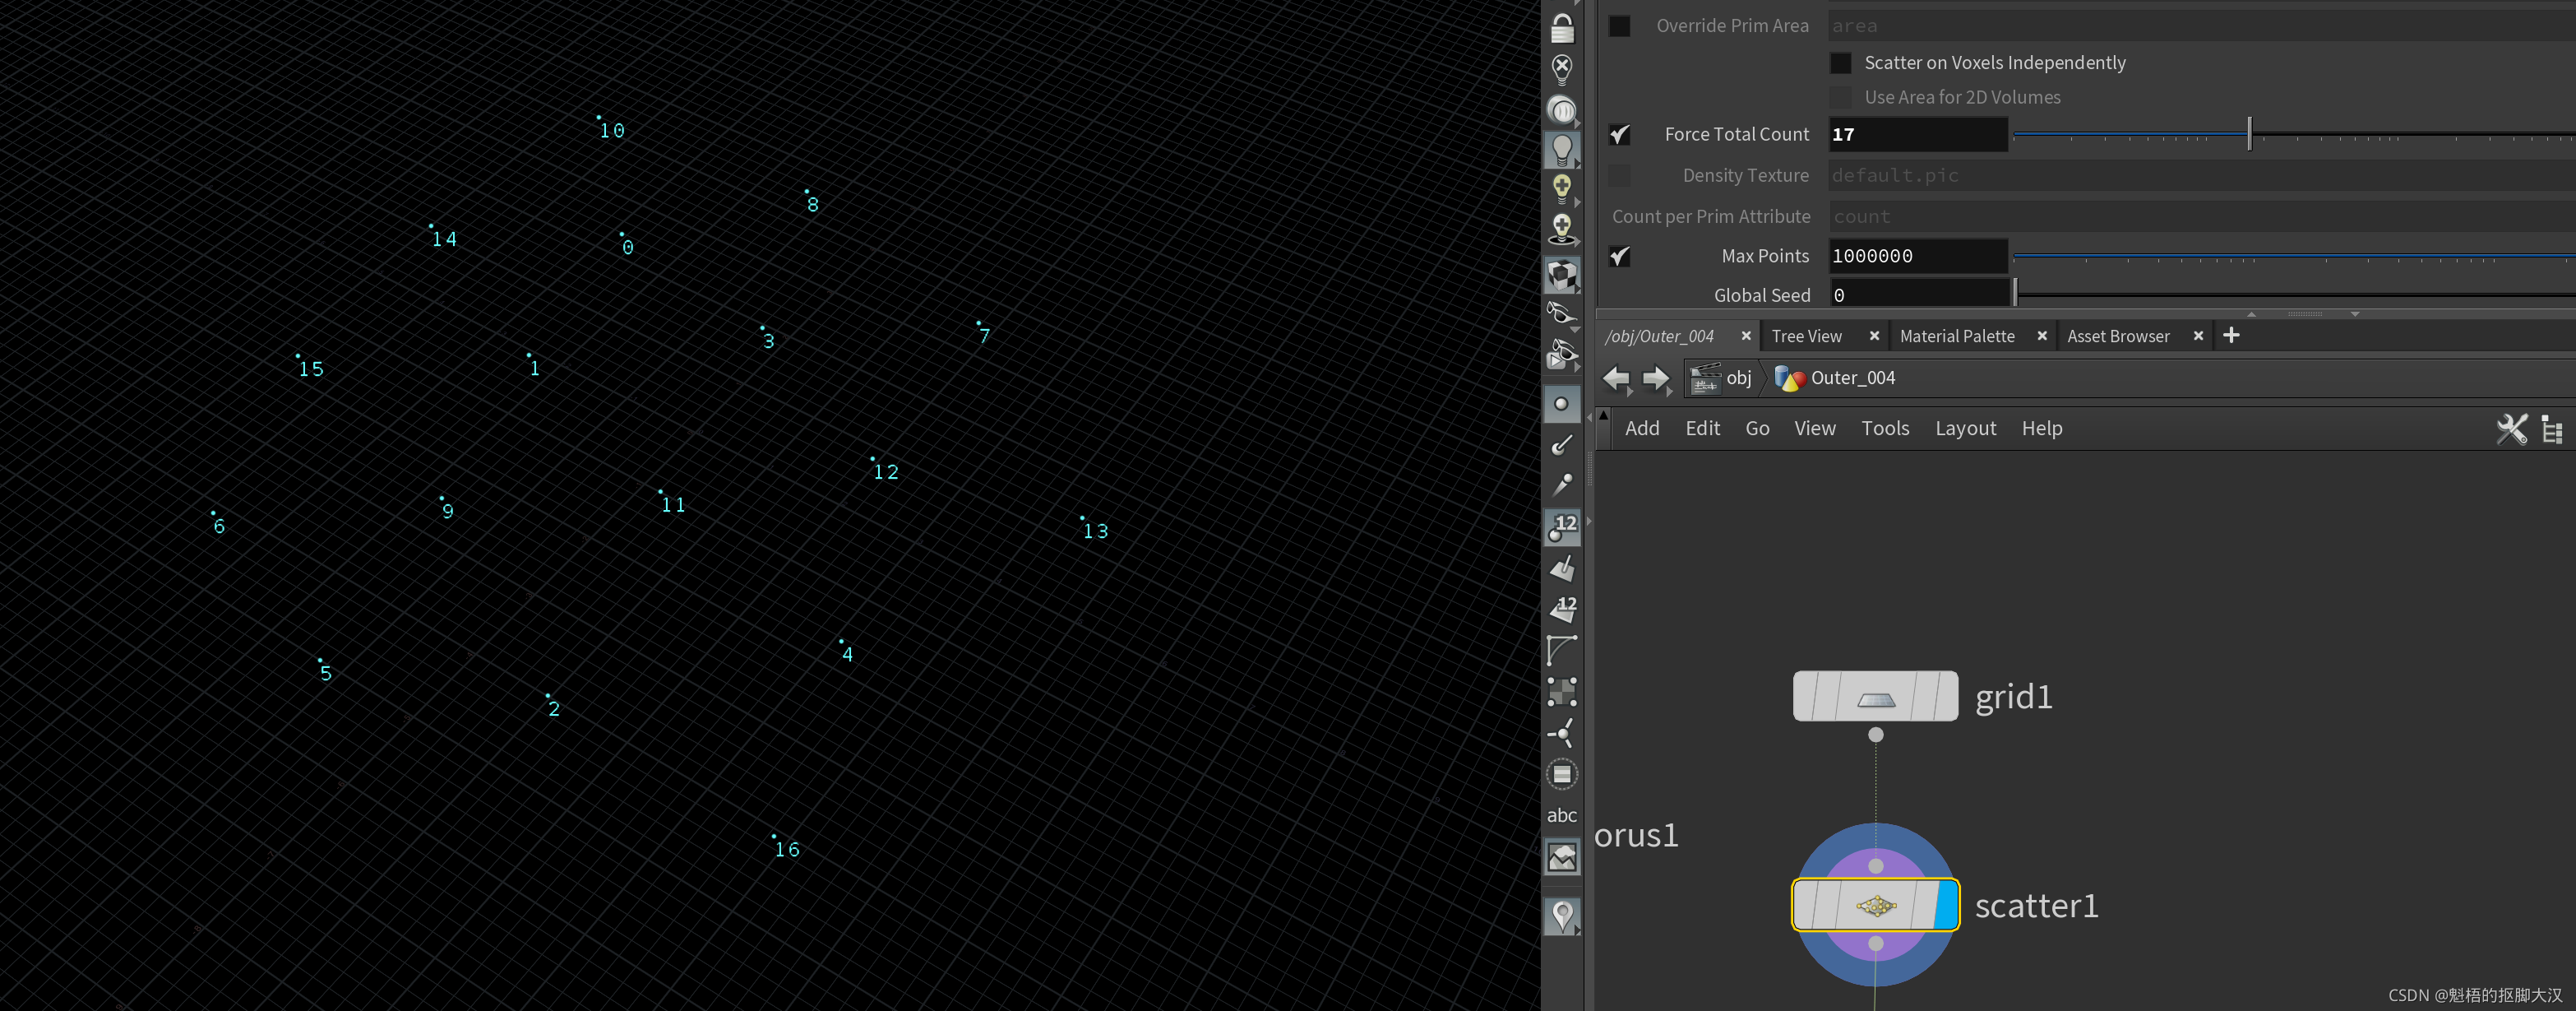Toggle display points marker icon

(1561, 404)
